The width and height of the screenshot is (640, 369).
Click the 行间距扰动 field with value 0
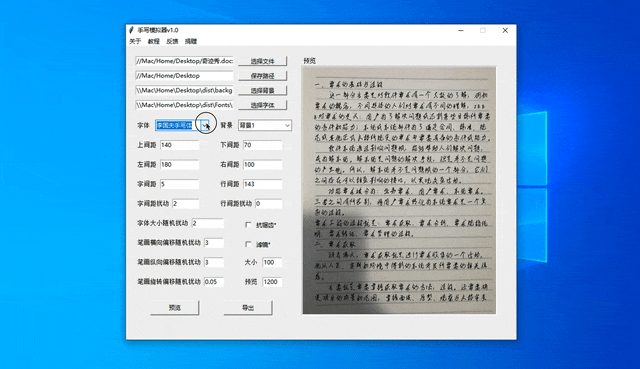point(269,204)
